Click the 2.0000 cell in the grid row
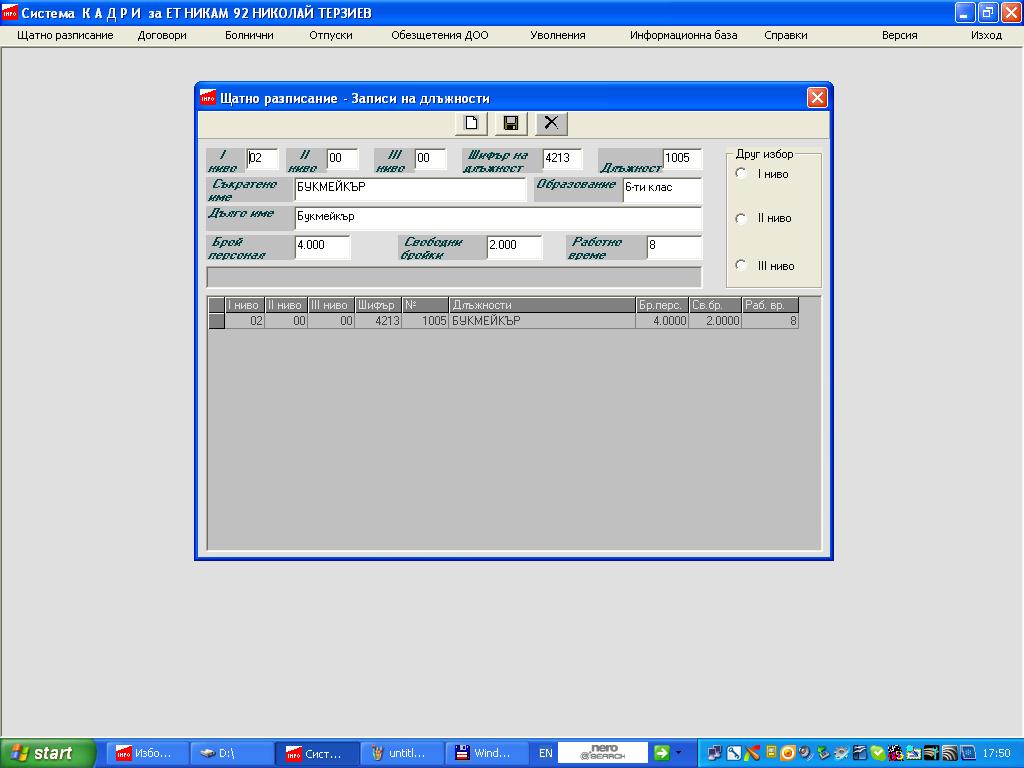Image resolution: width=1024 pixels, height=768 pixels. click(715, 321)
